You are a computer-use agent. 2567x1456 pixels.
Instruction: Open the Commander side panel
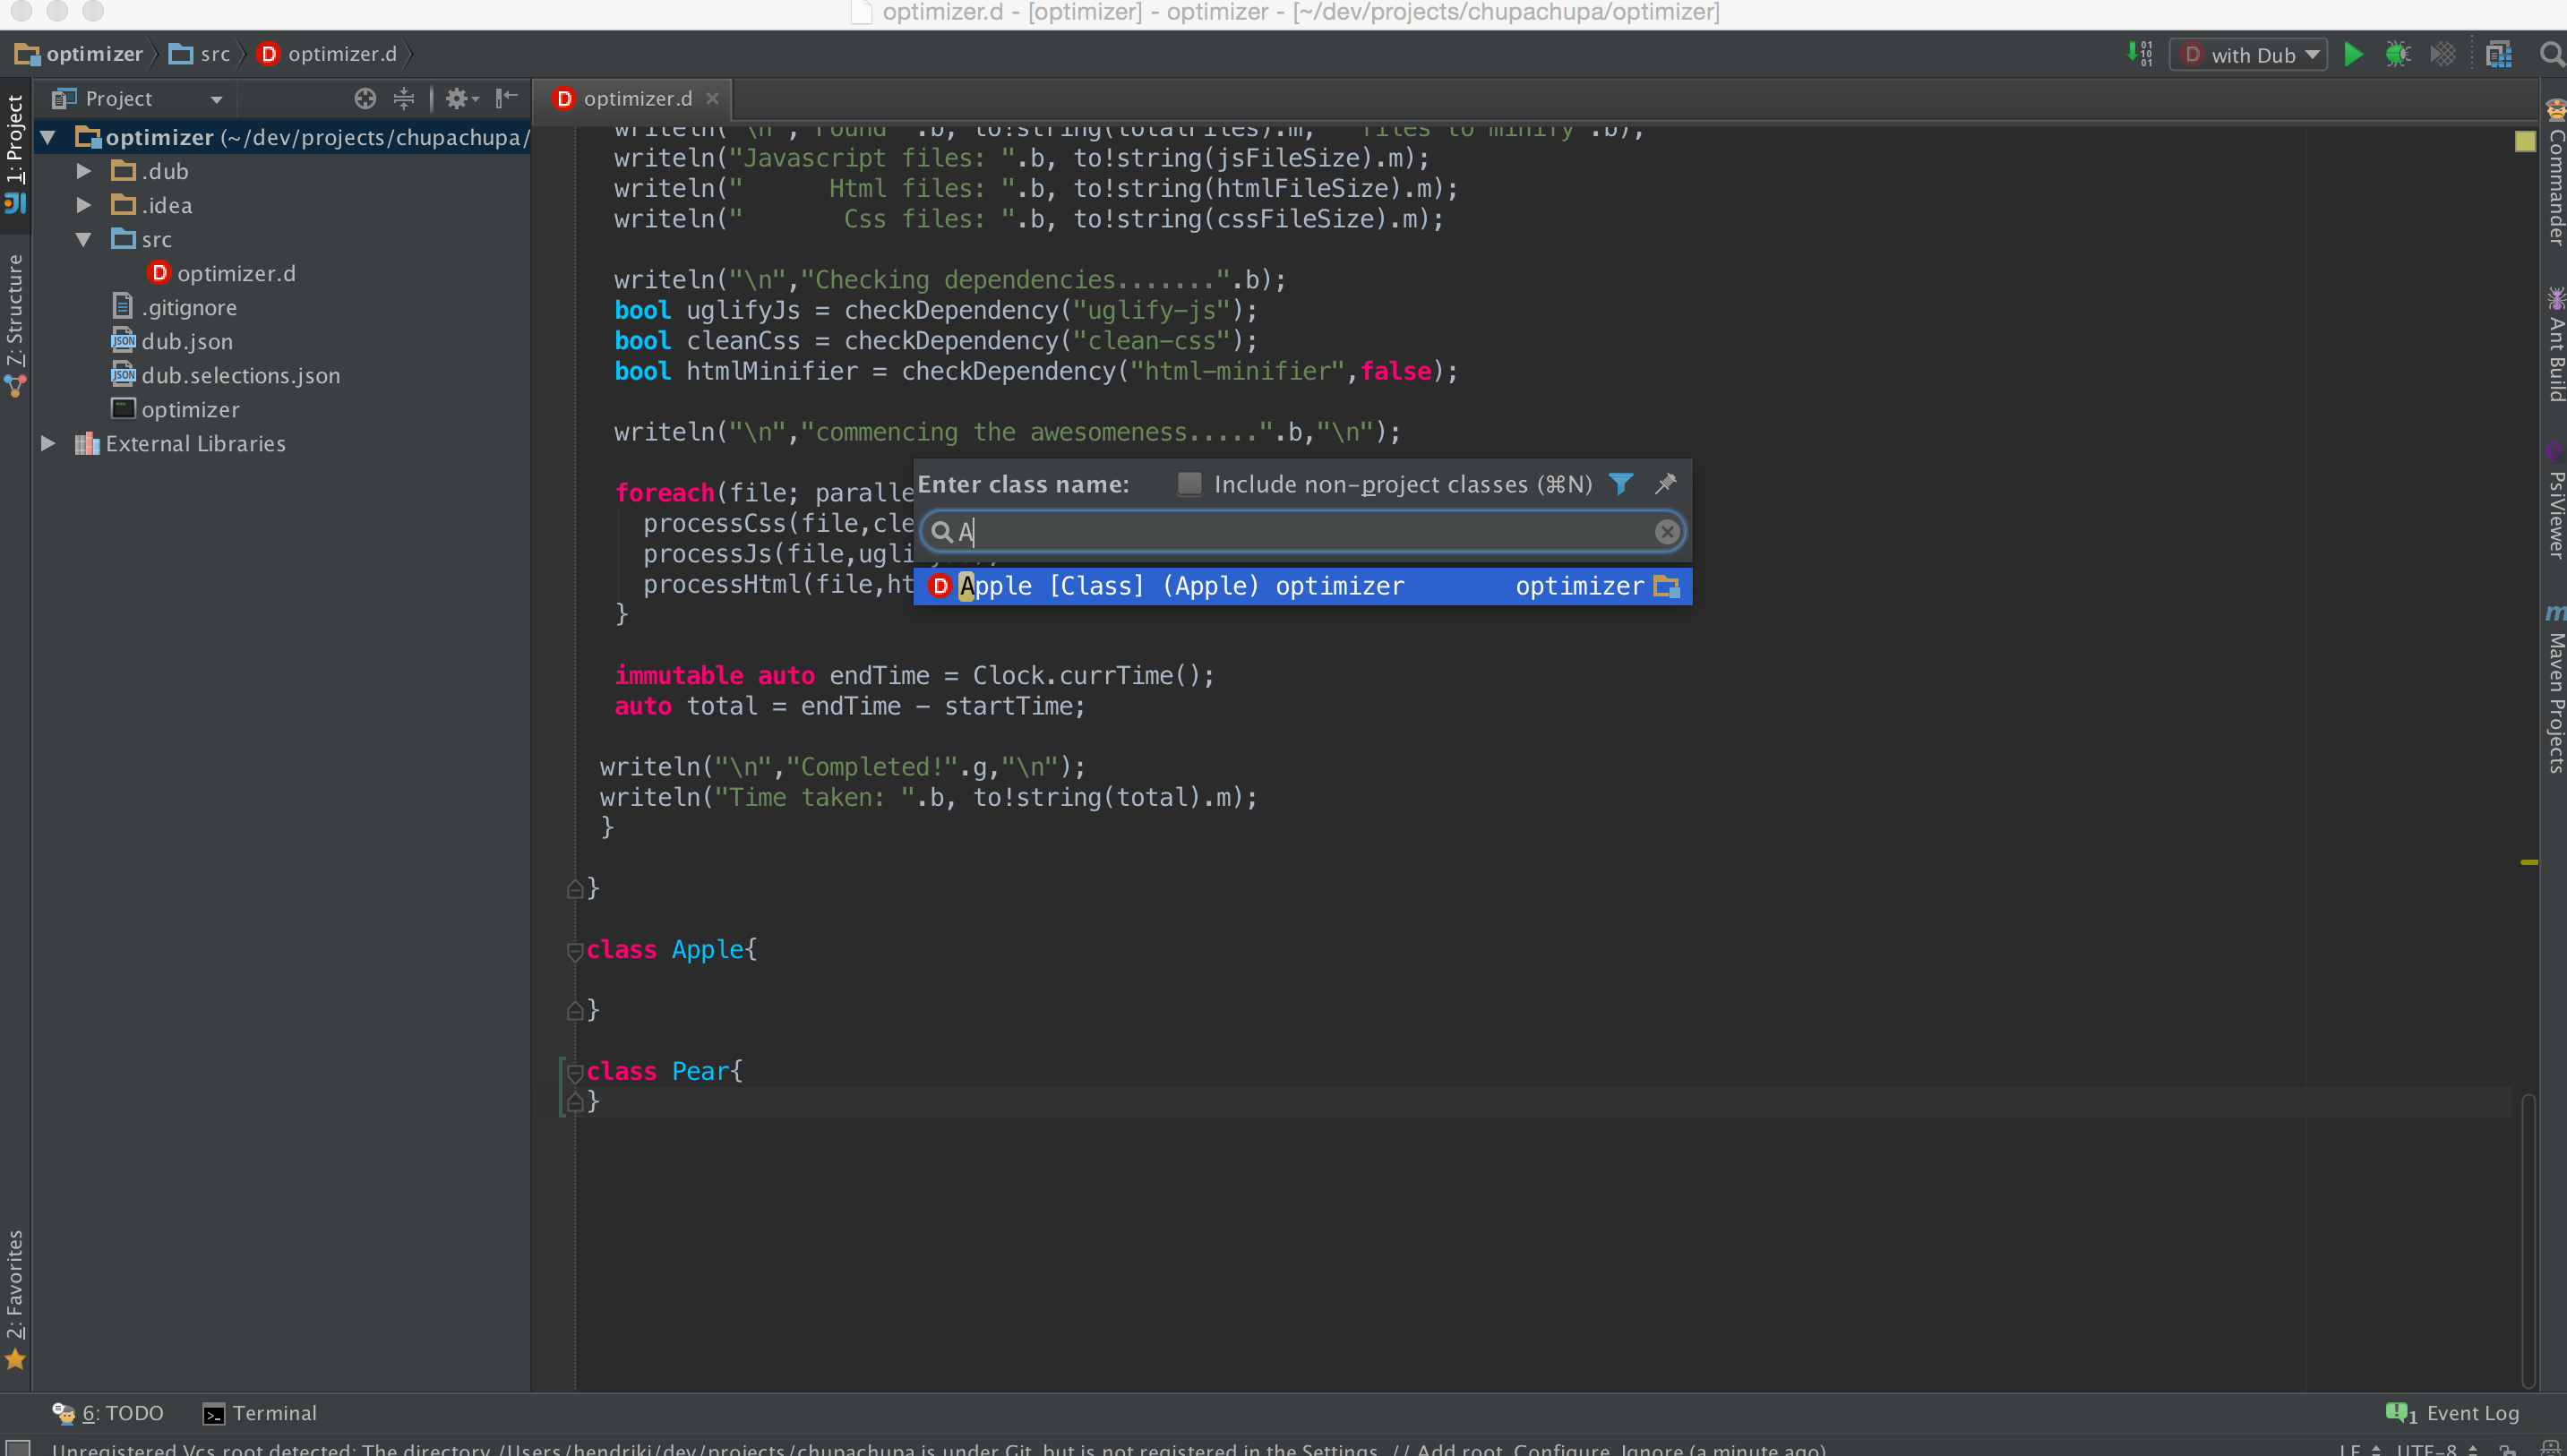tap(2555, 174)
